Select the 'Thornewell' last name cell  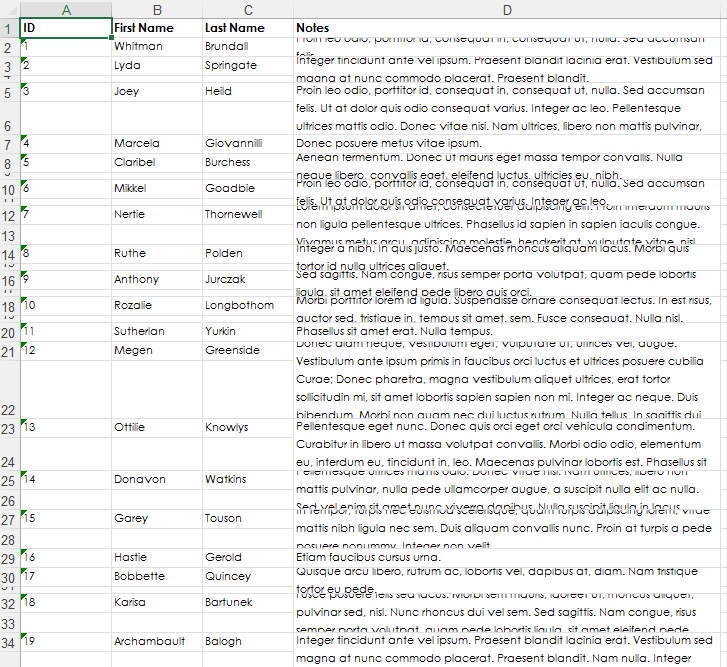point(247,214)
